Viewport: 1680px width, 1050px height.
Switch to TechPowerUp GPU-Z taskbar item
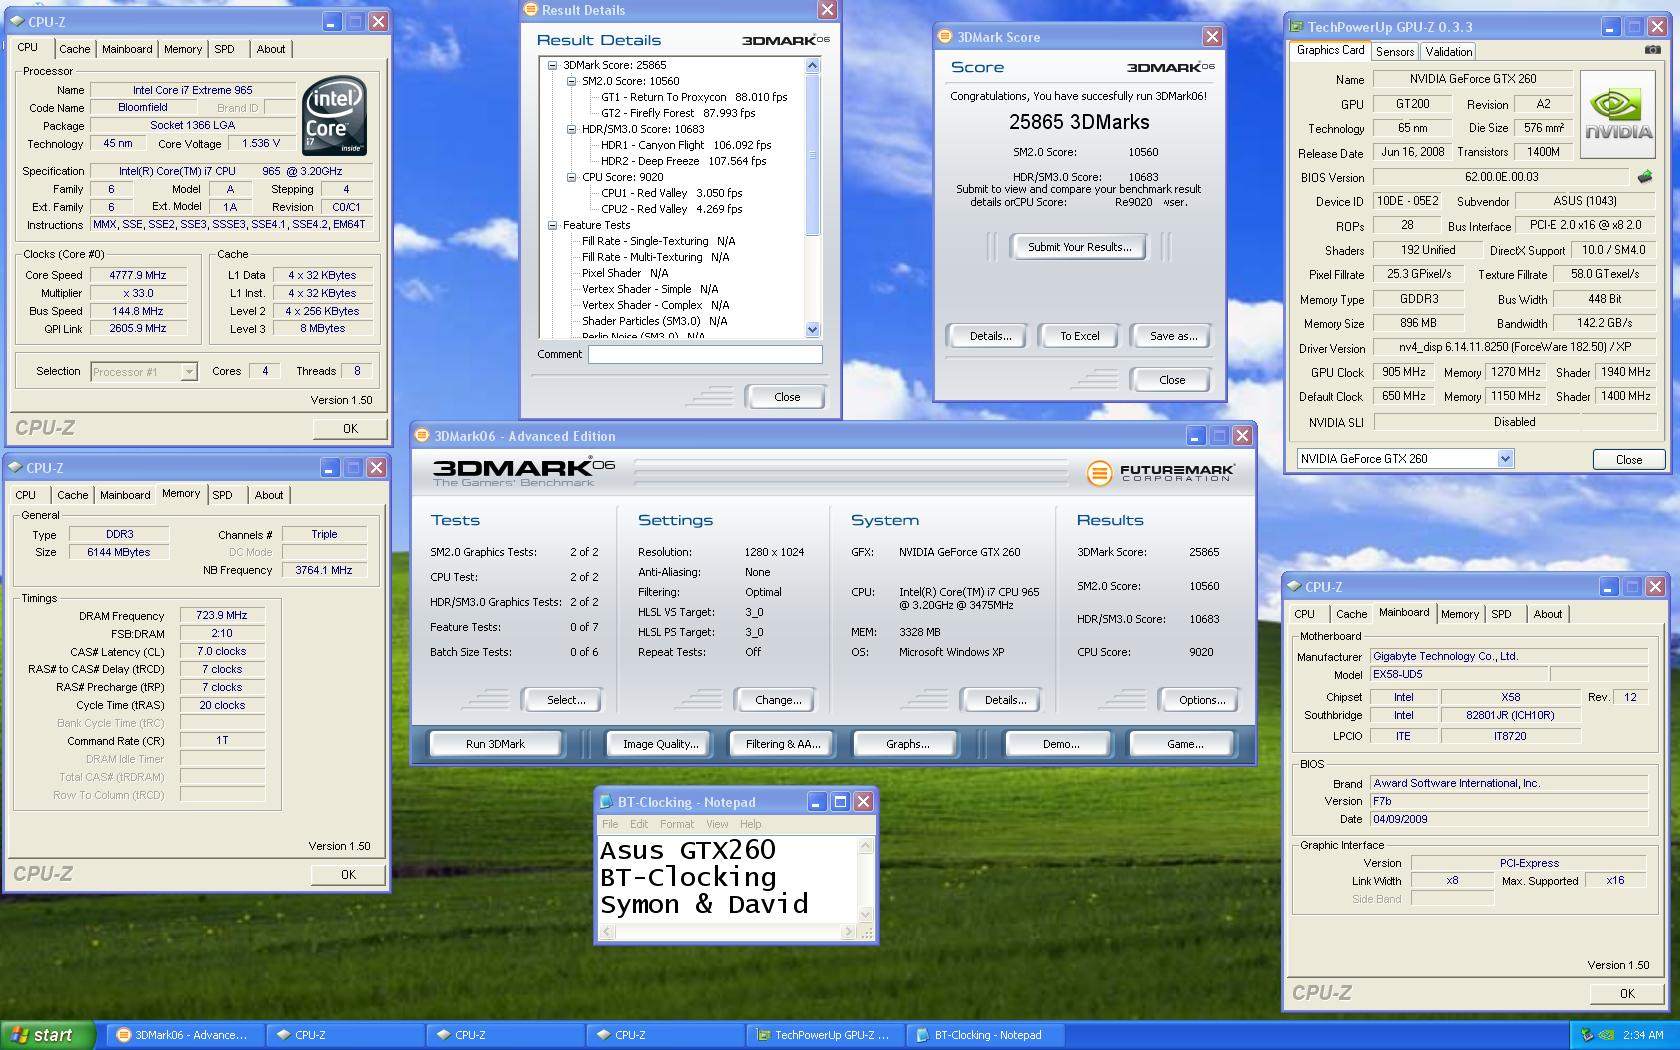824,1035
